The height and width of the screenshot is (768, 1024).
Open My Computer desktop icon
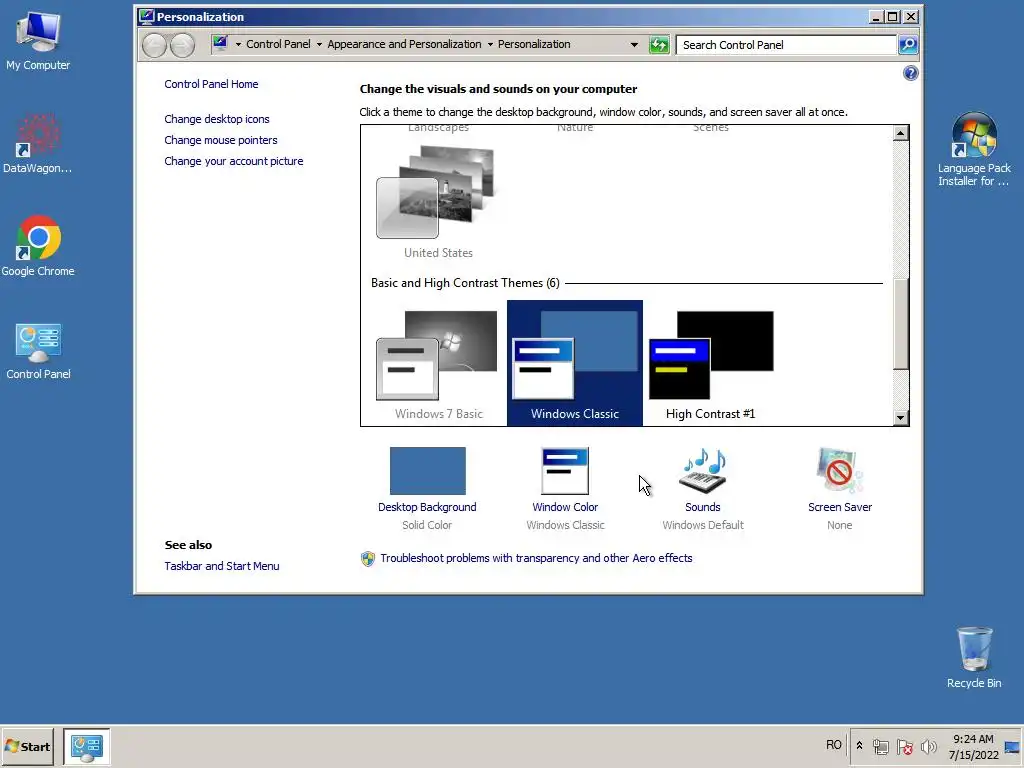click(38, 40)
